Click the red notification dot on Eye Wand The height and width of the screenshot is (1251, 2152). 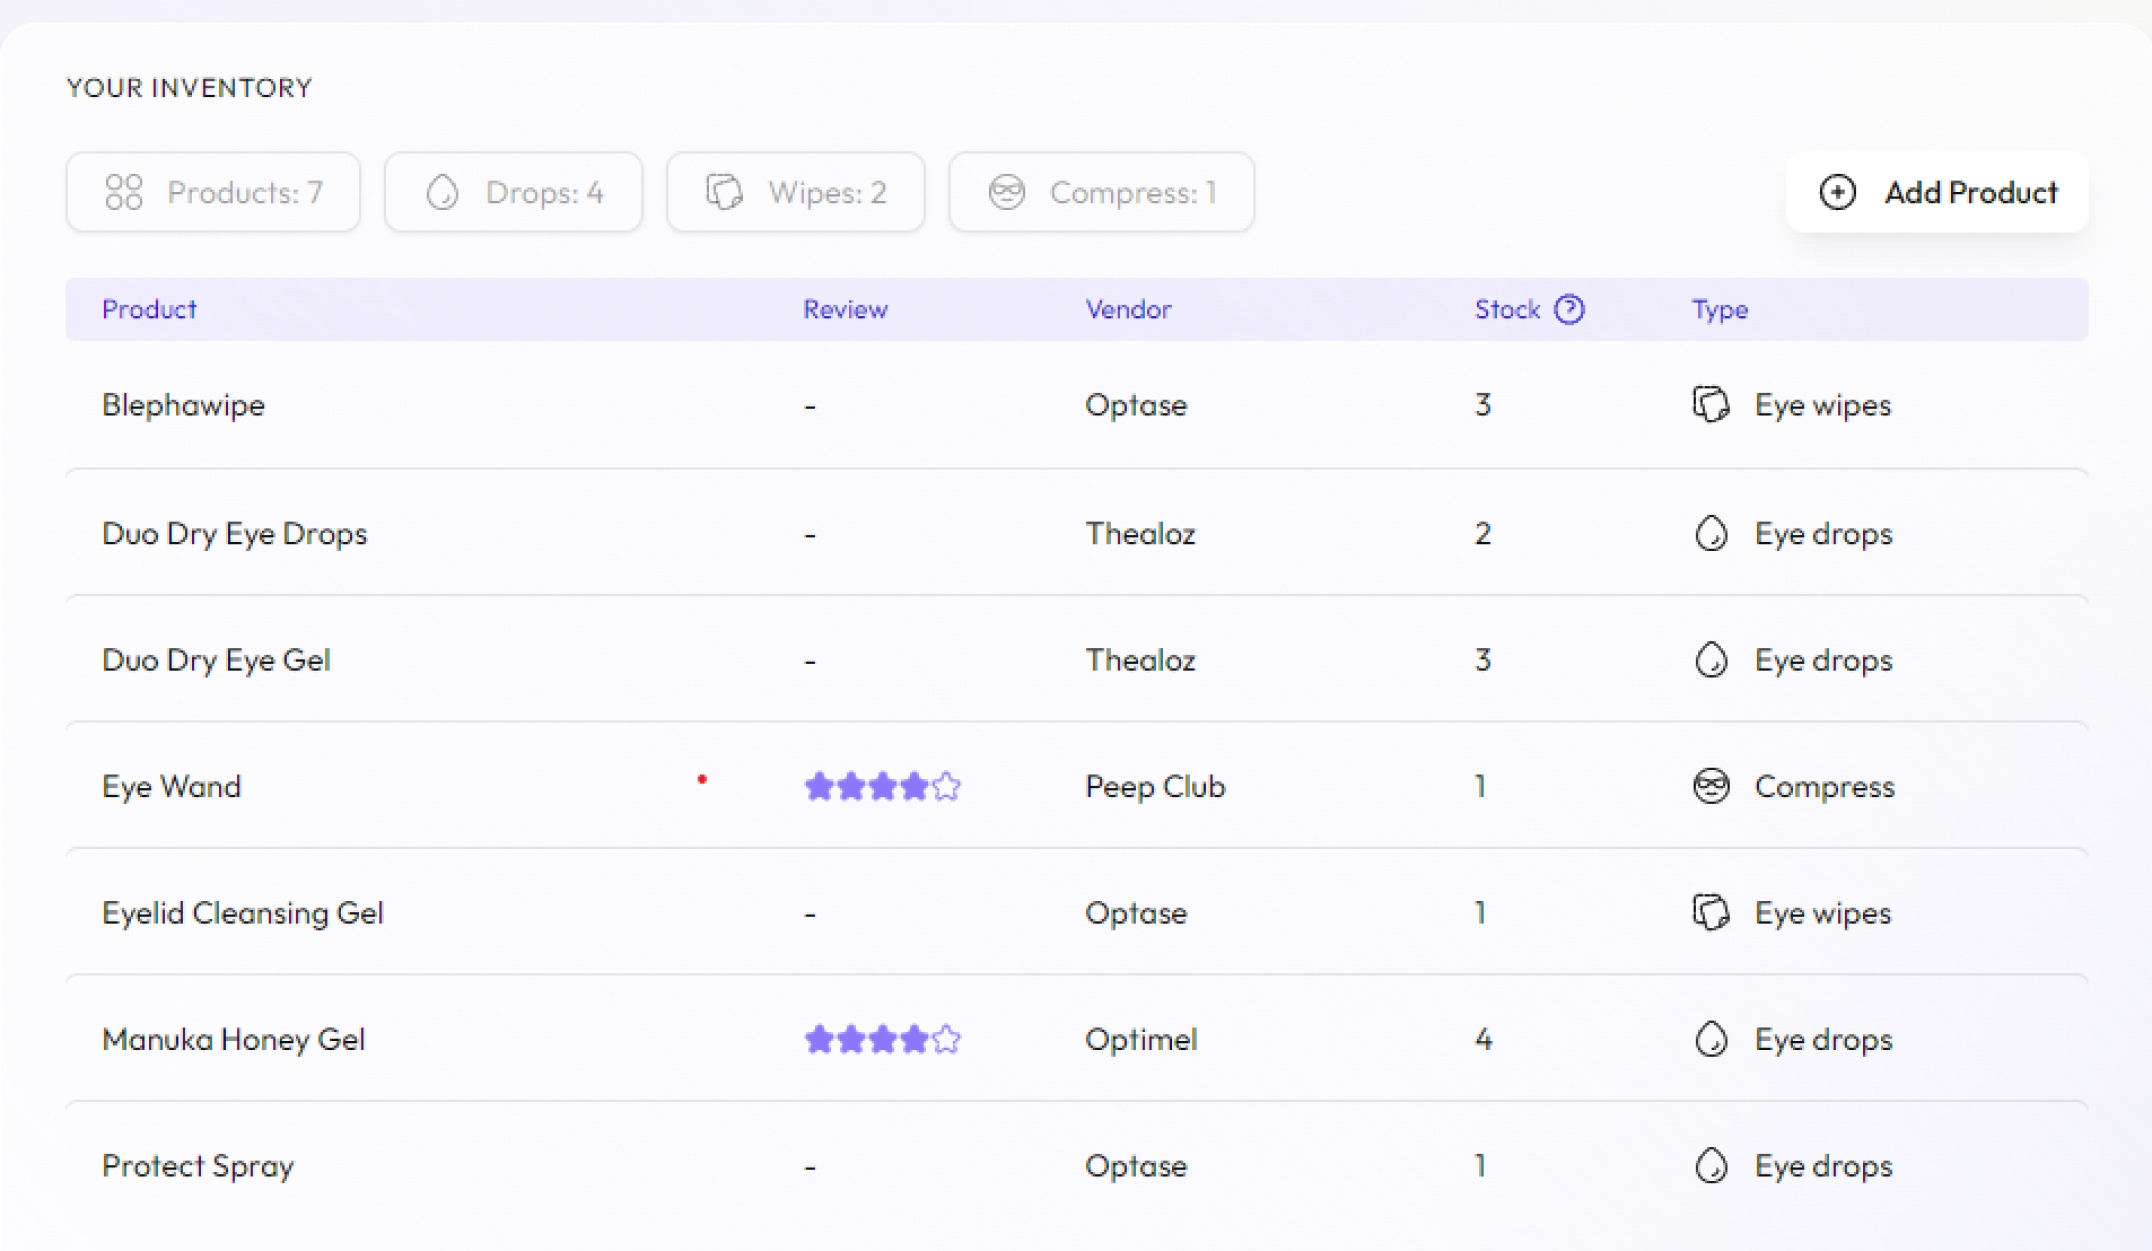tap(702, 779)
